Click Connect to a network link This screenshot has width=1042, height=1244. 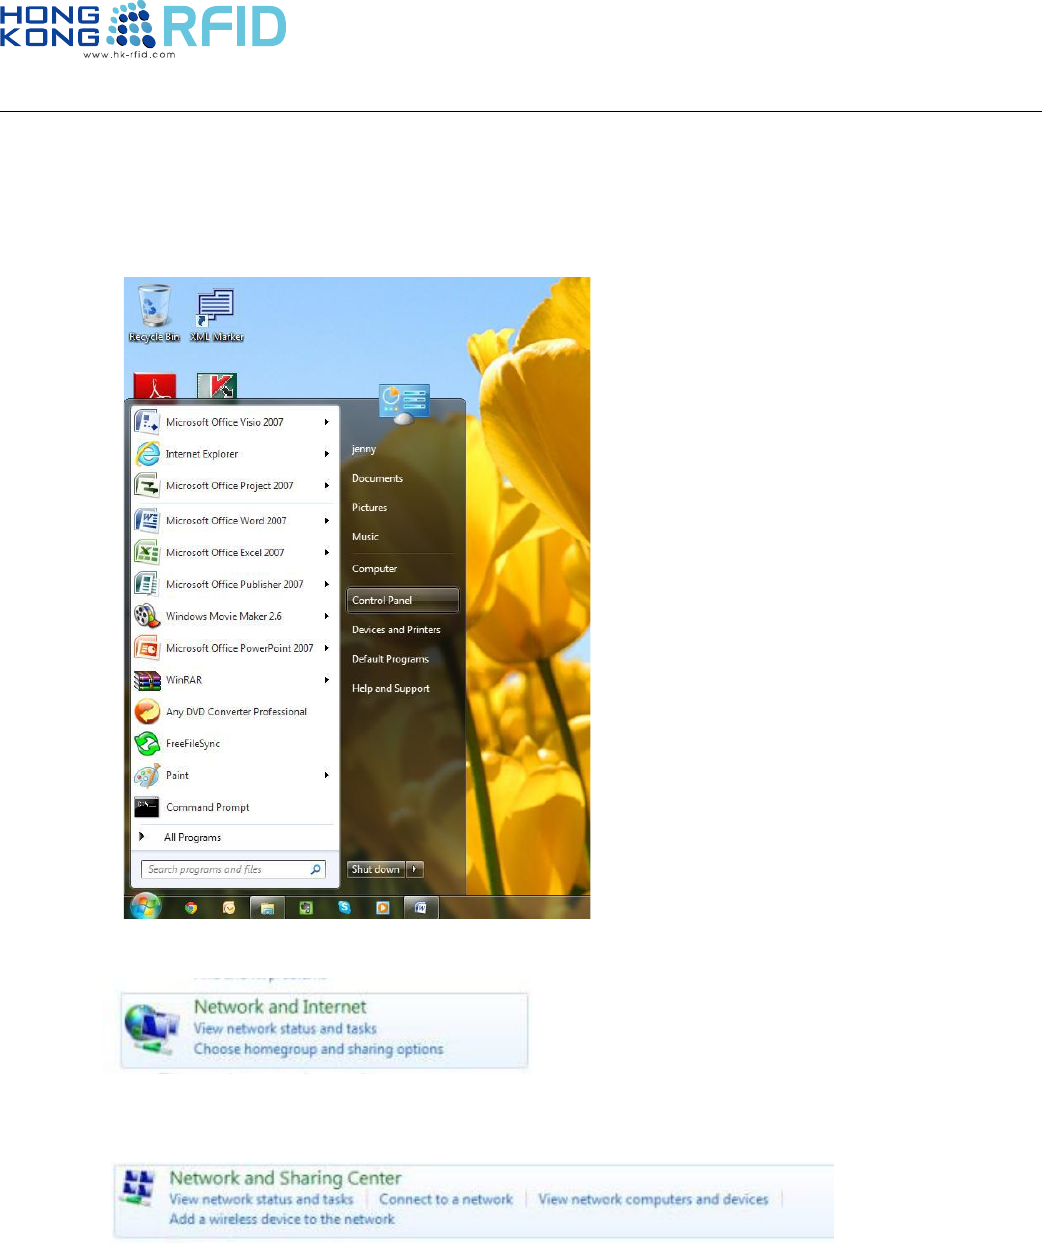[446, 1199]
